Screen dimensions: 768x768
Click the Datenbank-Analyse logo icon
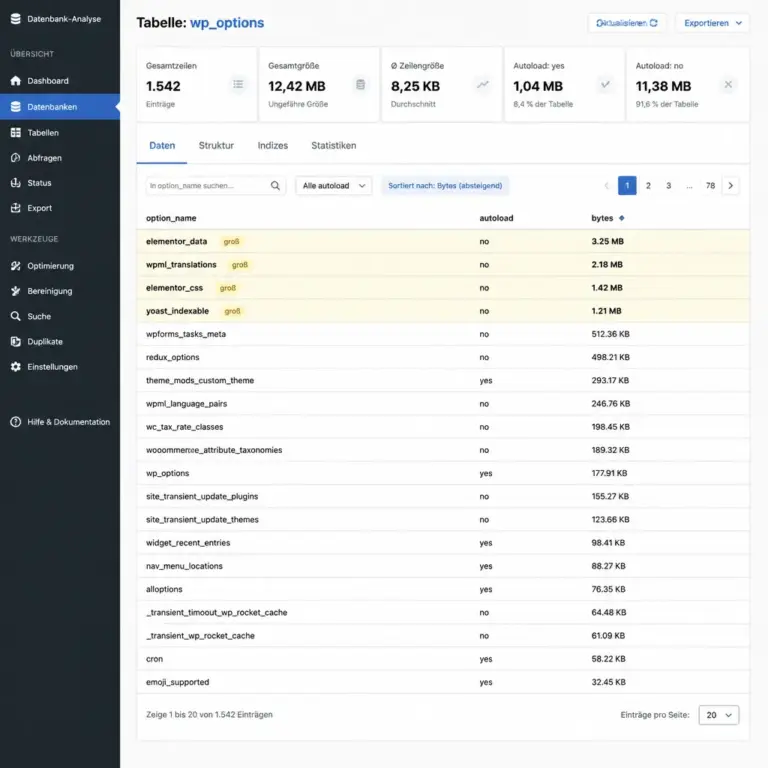16,19
